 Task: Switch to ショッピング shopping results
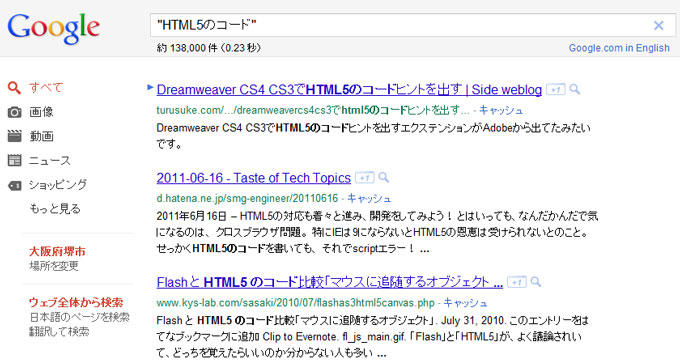58,185
